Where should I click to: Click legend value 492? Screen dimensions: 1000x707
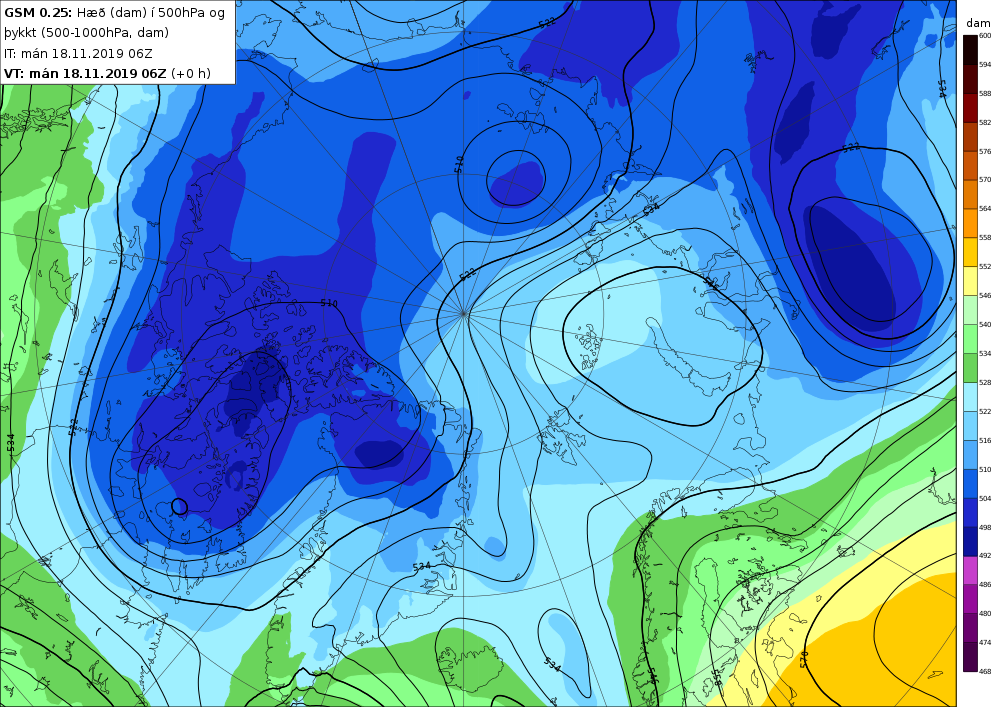[985, 556]
